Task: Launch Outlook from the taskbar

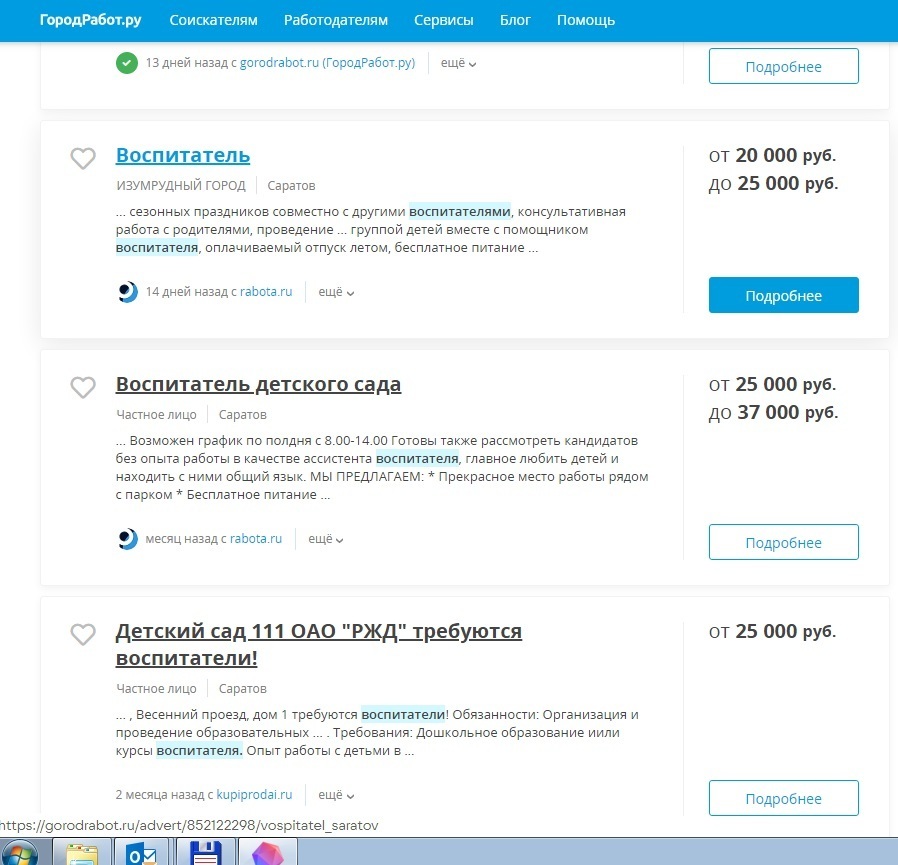Action: coord(143,853)
